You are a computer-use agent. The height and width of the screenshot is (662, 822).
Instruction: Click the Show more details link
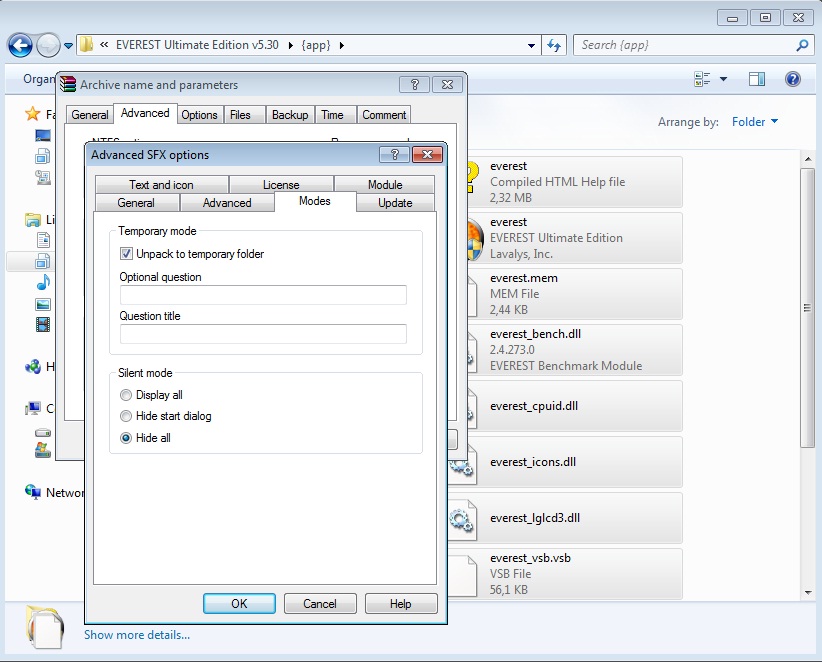point(137,635)
